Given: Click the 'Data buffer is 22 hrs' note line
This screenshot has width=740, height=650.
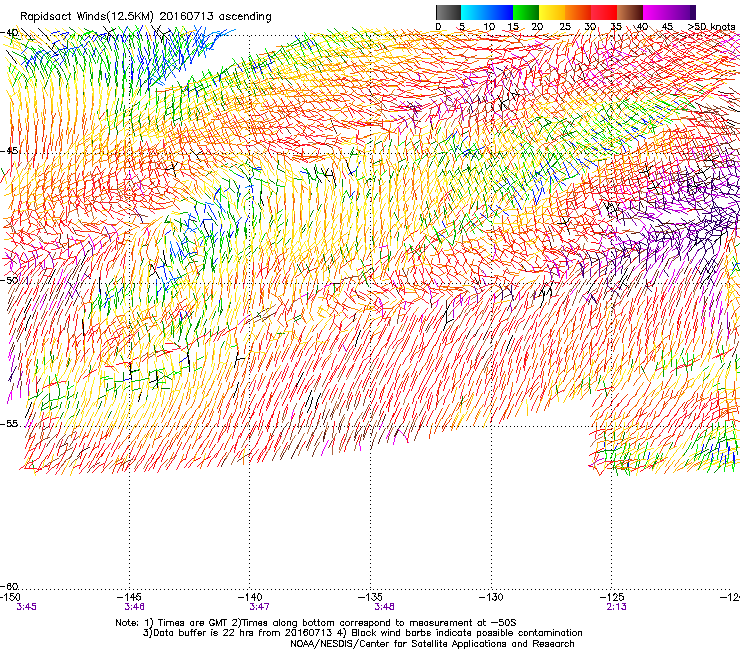Looking at the screenshot, I should tap(362, 633).
